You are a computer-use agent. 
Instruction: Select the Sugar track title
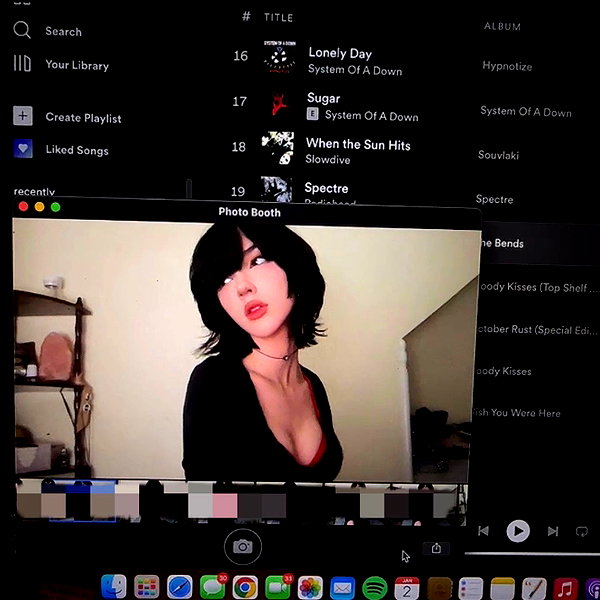click(x=323, y=98)
